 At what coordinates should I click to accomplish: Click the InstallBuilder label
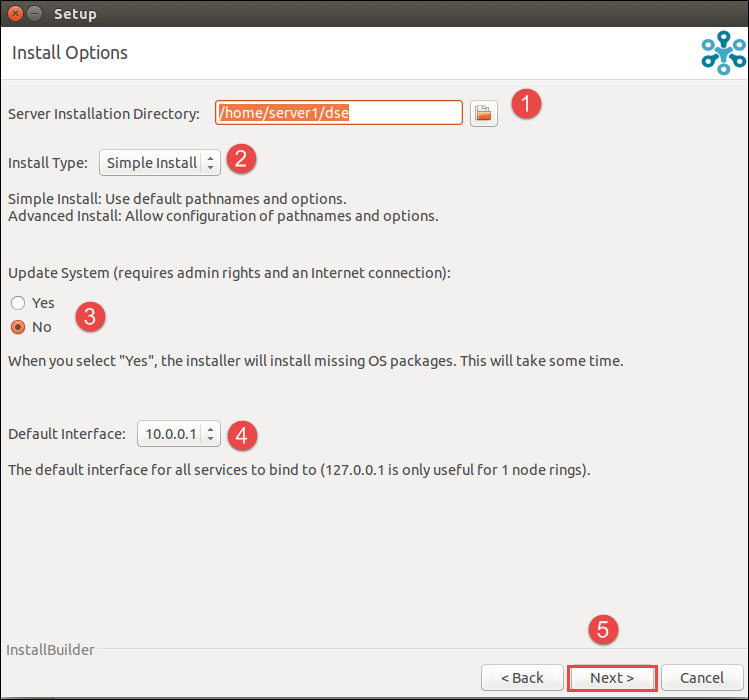coord(50,650)
